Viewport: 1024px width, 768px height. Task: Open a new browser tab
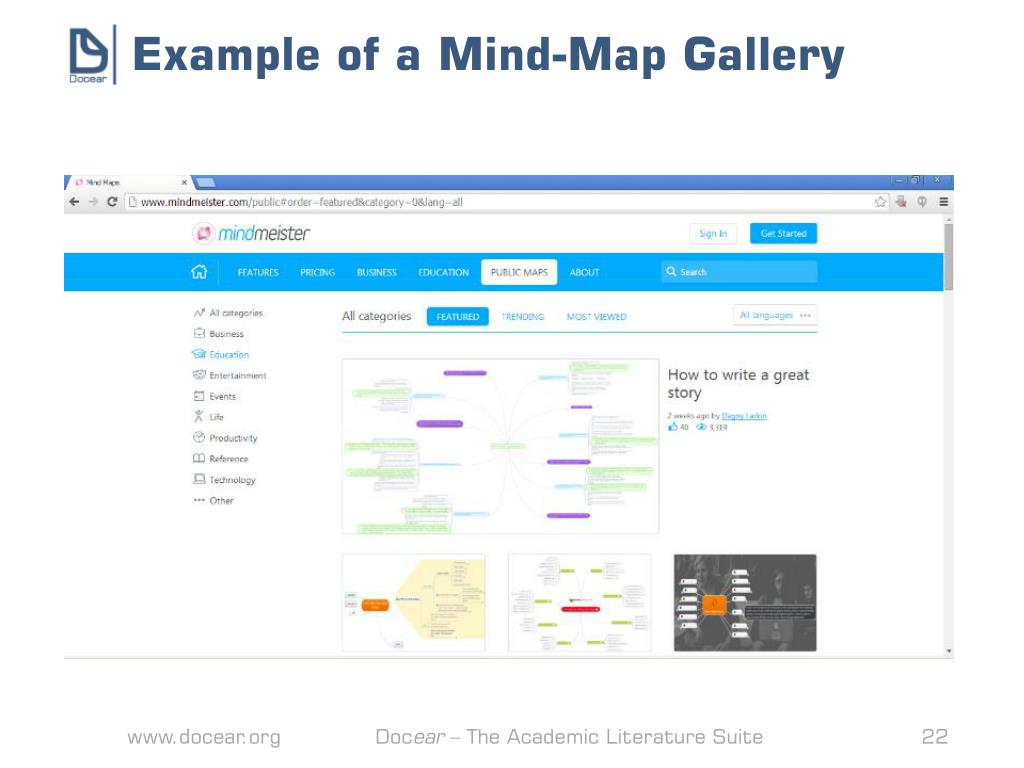click(x=206, y=182)
